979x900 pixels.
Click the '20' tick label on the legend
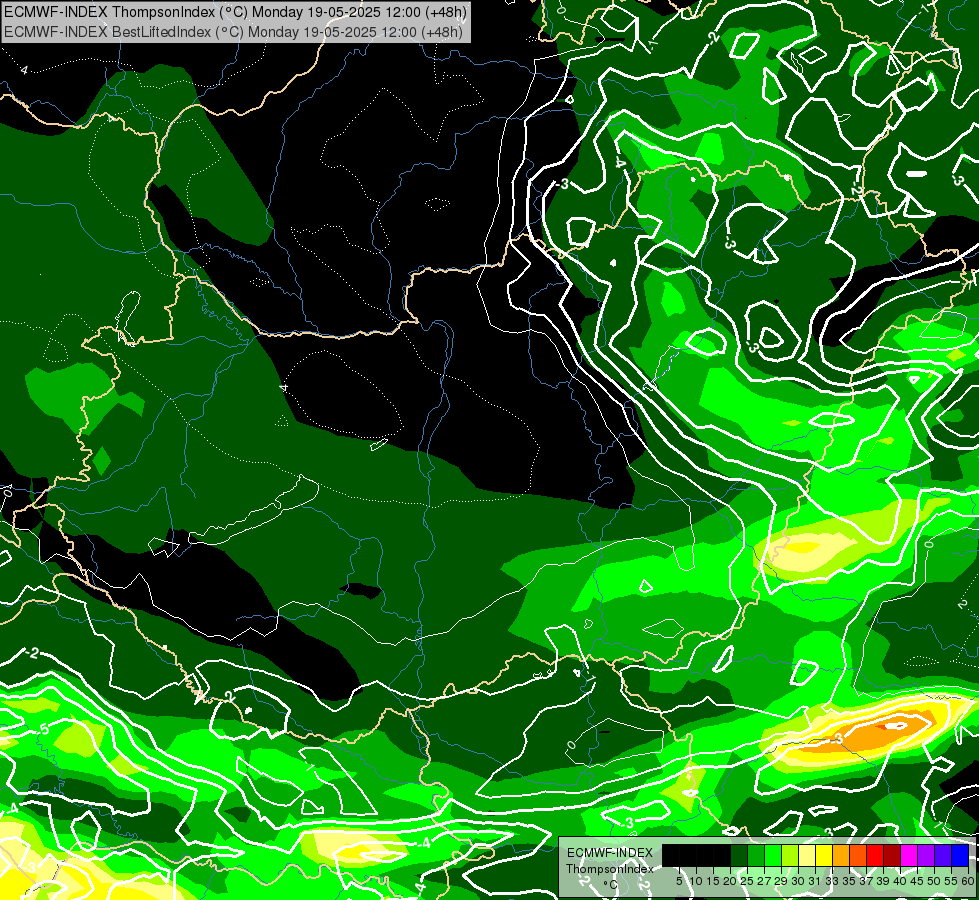tap(730, 881)
